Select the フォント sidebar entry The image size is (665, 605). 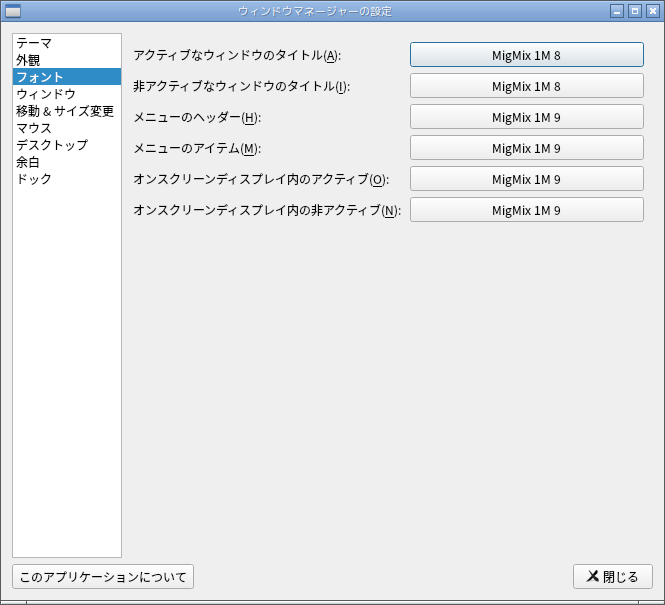[67, 77]
